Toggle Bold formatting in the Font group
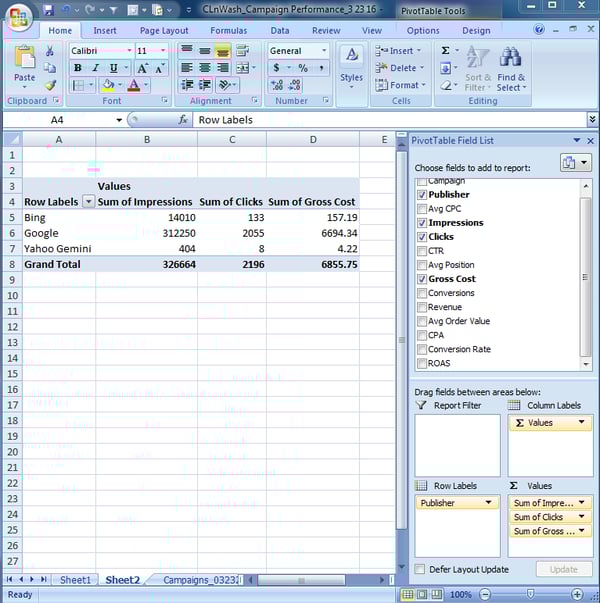 tap(78, 68)
